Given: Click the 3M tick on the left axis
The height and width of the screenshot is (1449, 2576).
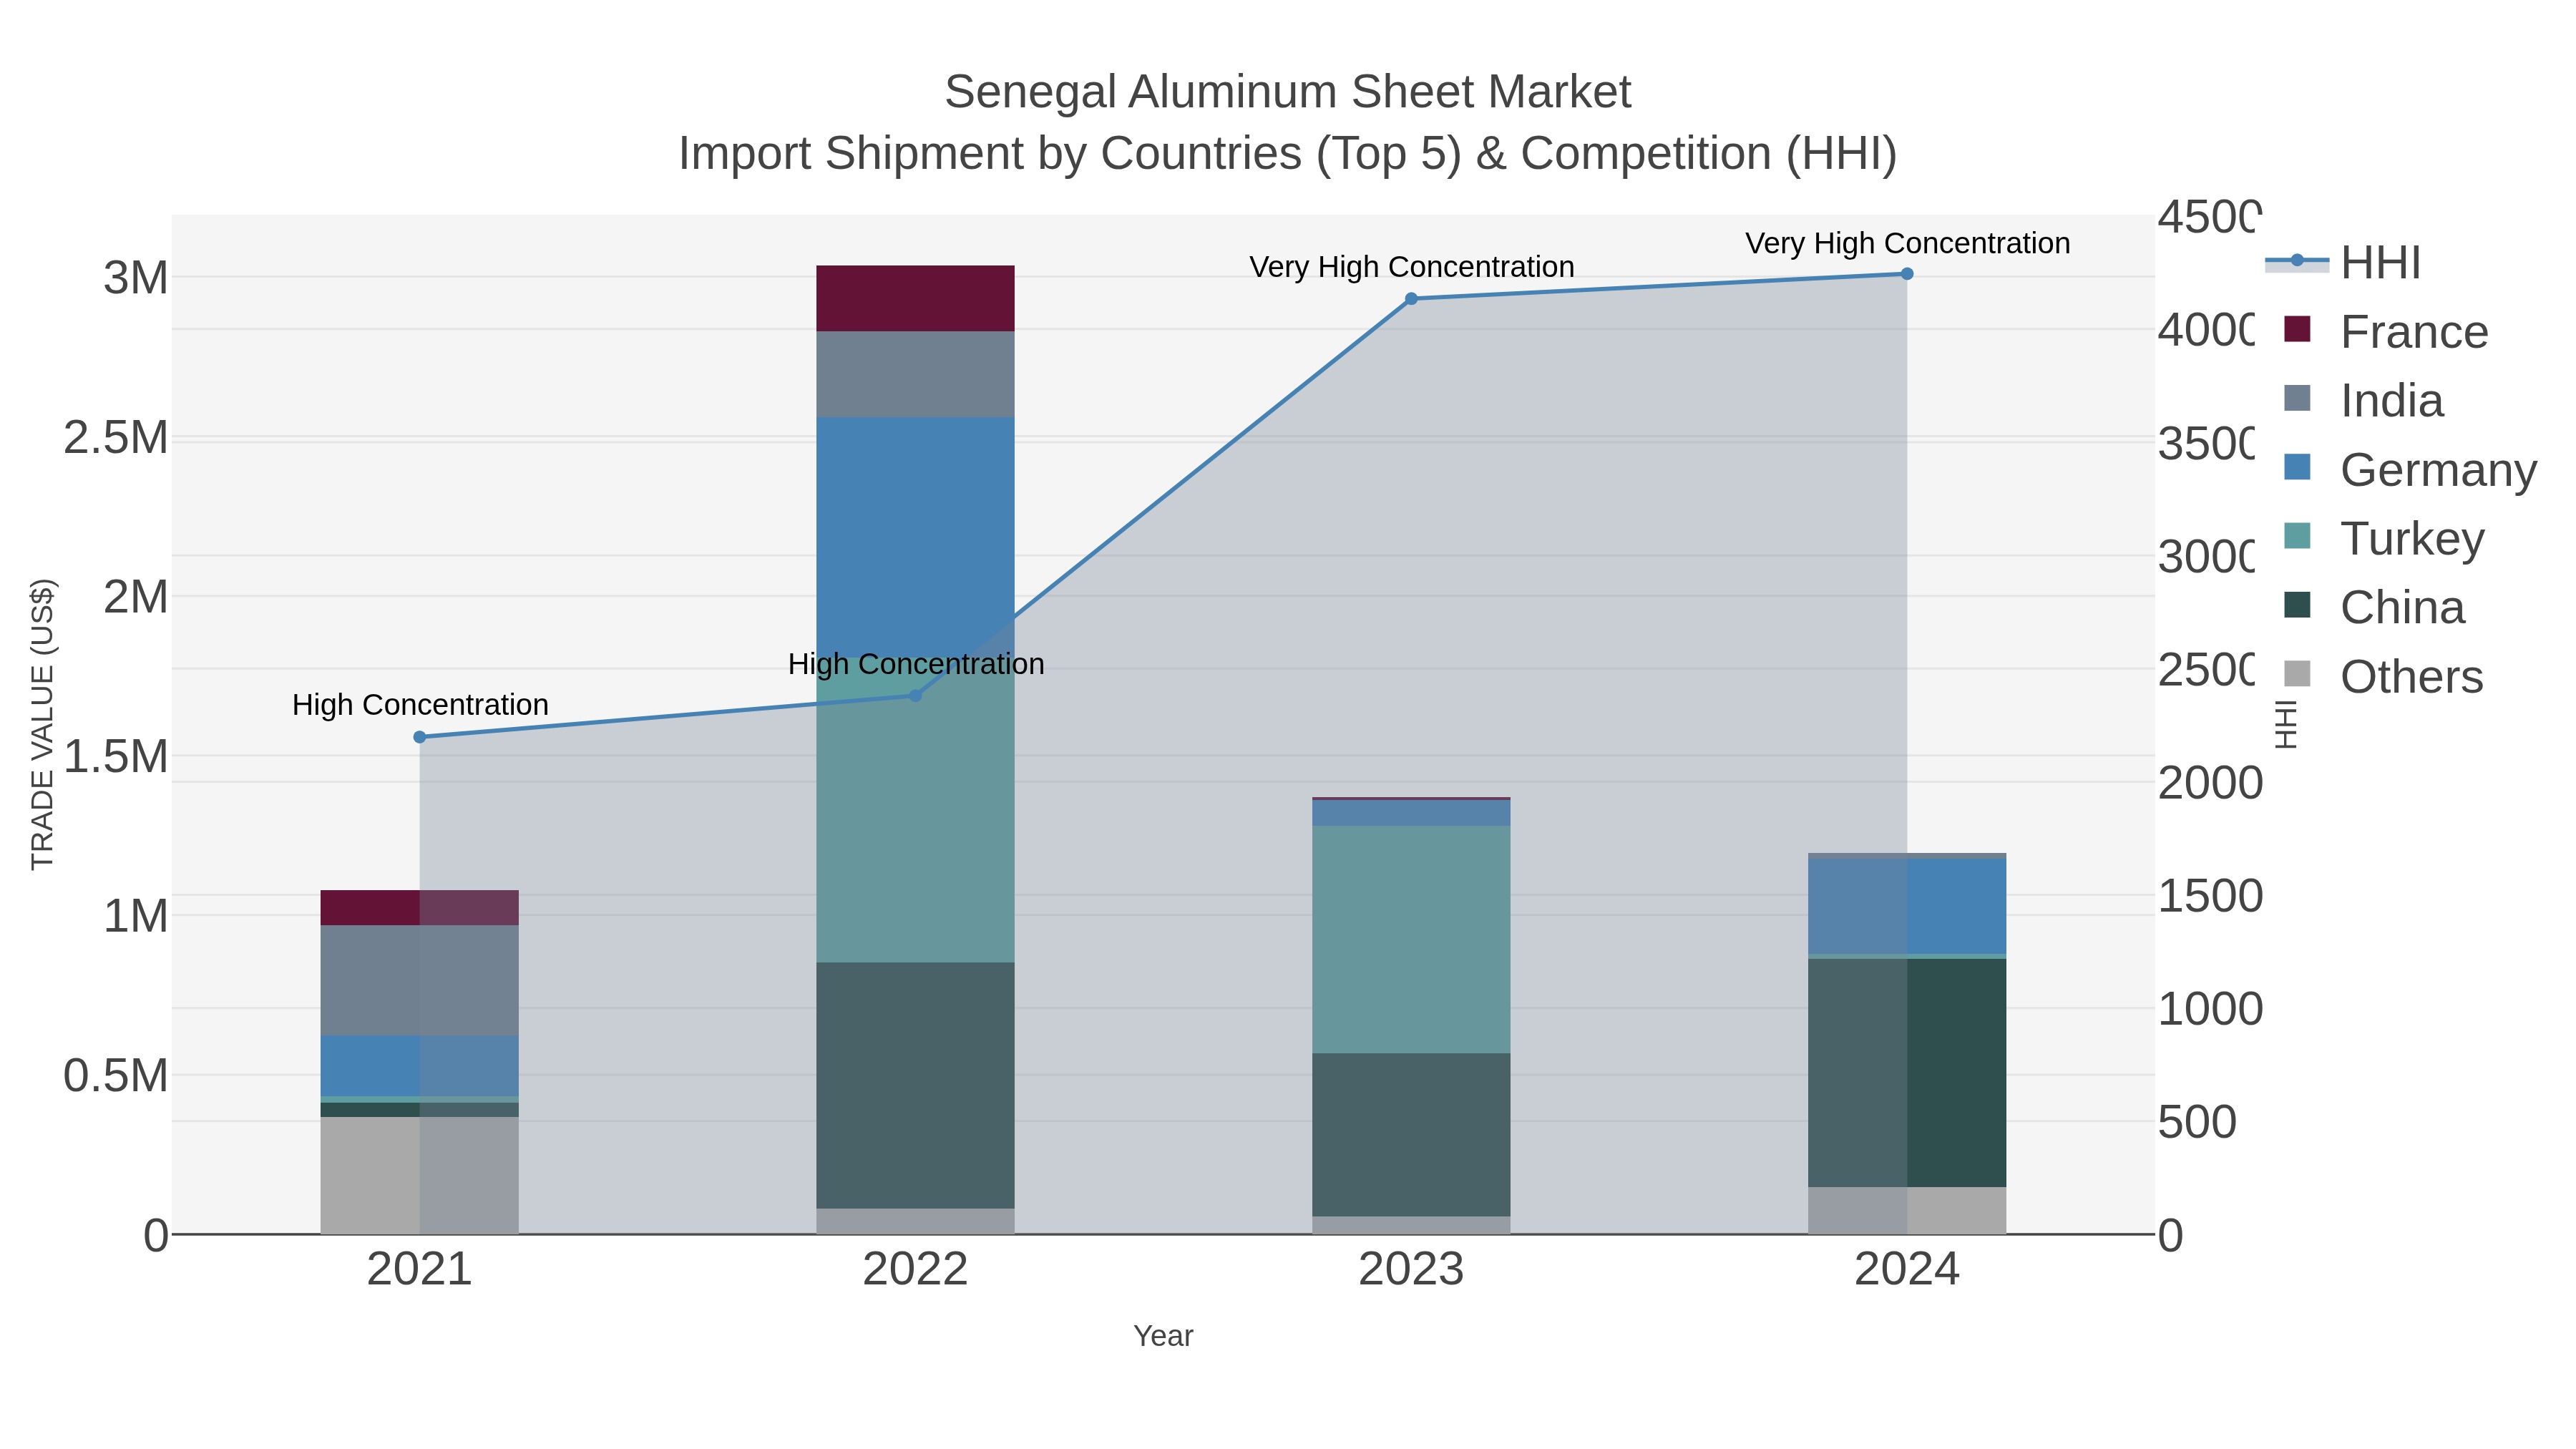Looking at the screenshot, I should tap(136, 278).
